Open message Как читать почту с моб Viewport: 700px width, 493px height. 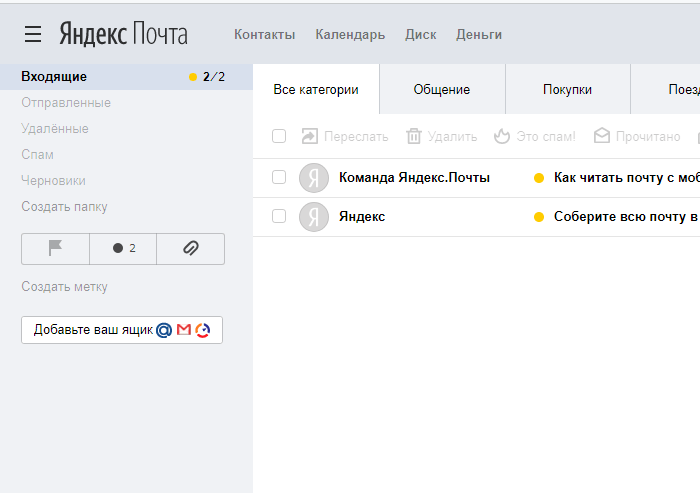(x=627, y=178)
